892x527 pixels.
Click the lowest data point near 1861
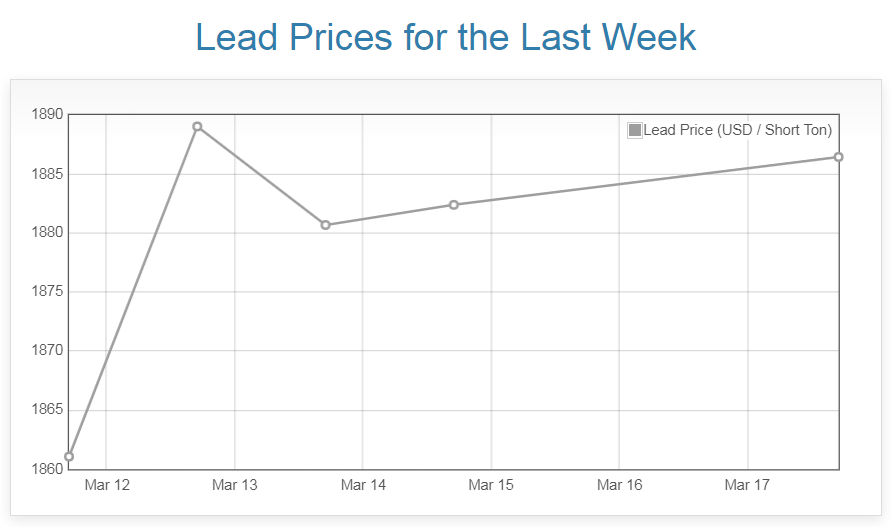(x=69, y=457)
